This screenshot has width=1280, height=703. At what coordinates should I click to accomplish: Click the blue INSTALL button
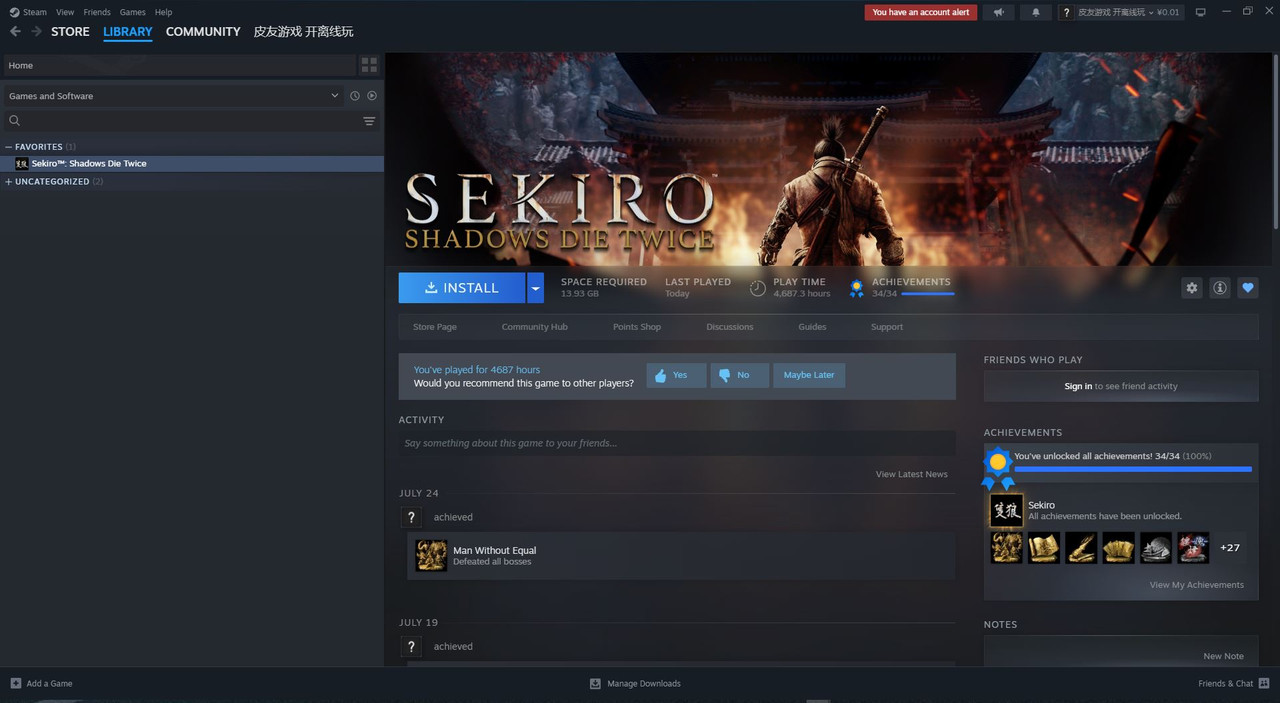462,288
